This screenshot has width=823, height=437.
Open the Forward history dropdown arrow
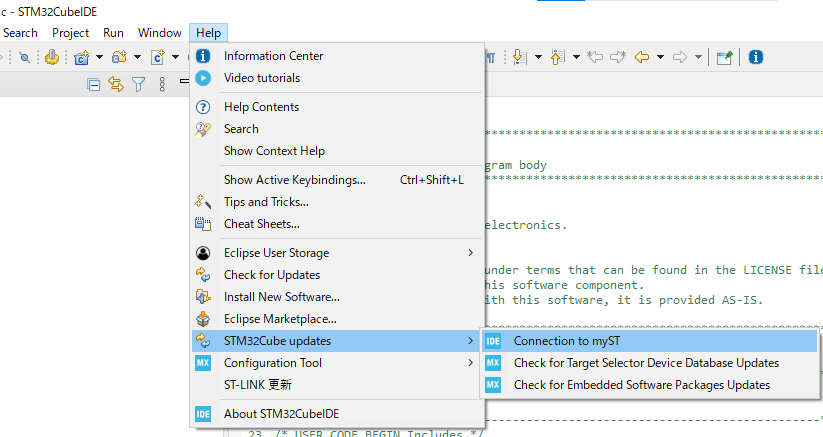(698, 57)
